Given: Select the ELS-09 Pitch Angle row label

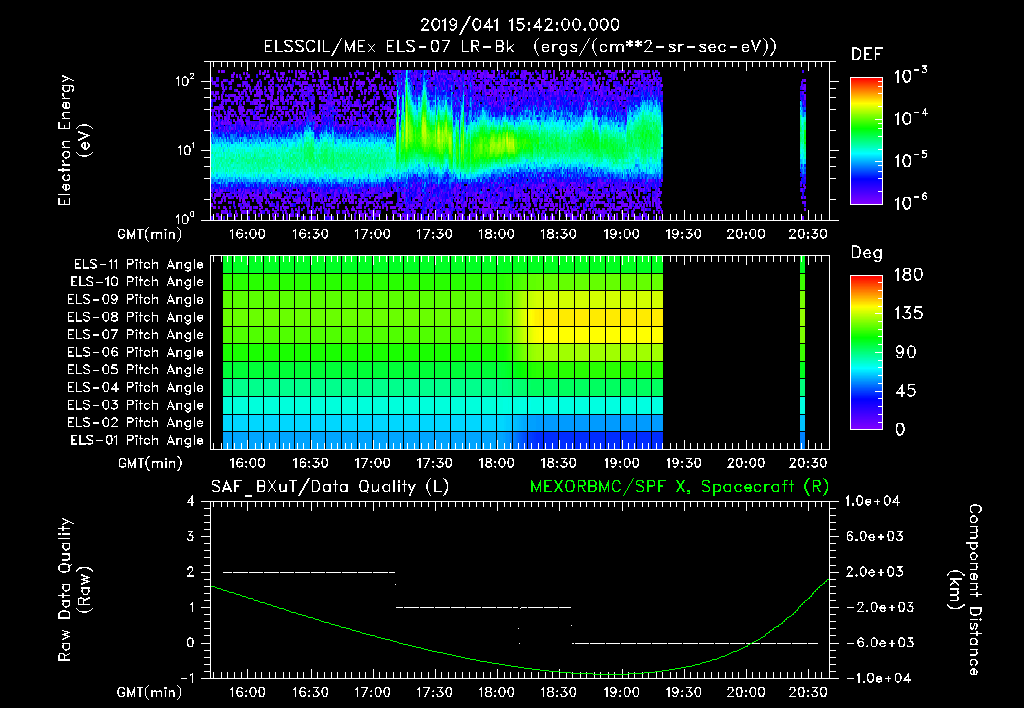Looking at the screenshot, I should (136, 300).
